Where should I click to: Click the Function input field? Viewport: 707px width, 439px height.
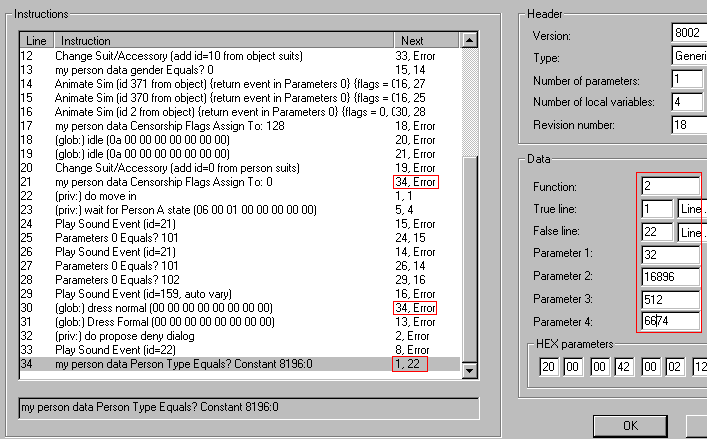point(669,186)
